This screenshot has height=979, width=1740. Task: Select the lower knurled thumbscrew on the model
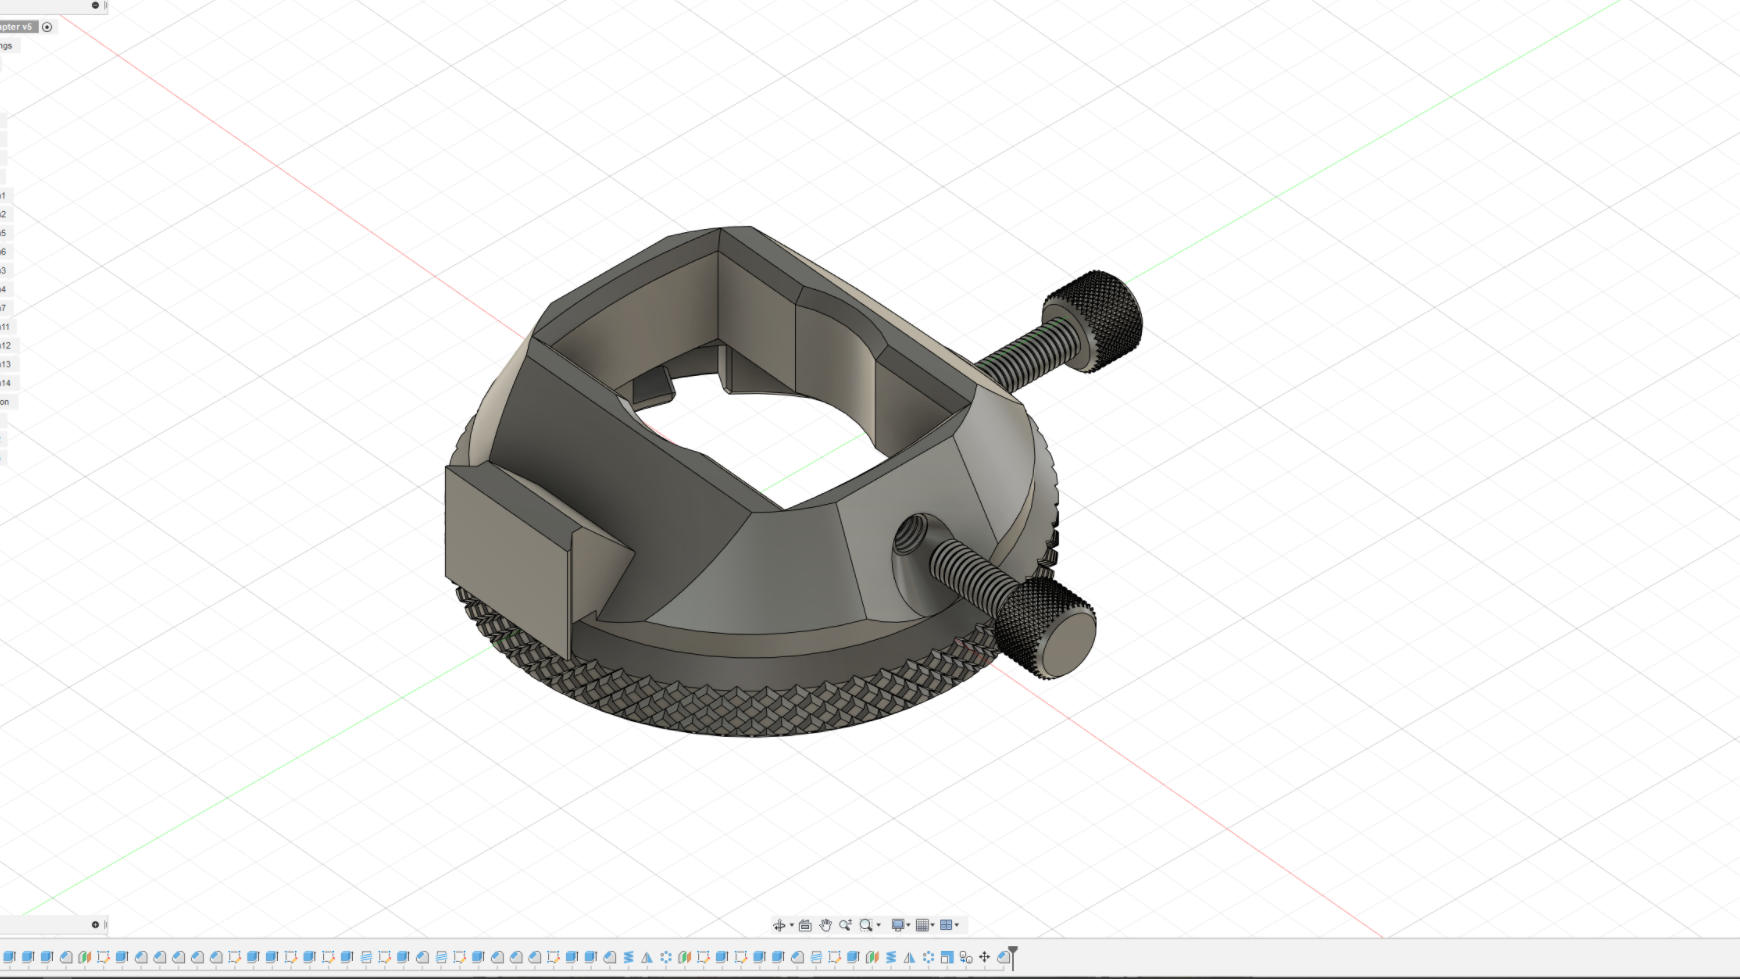coord(1045,628)
